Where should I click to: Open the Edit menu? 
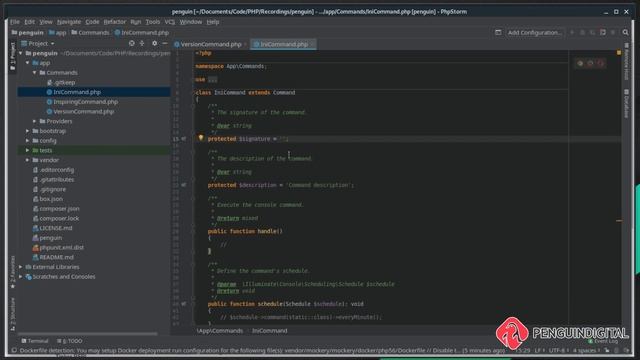[x=29, y=22]
